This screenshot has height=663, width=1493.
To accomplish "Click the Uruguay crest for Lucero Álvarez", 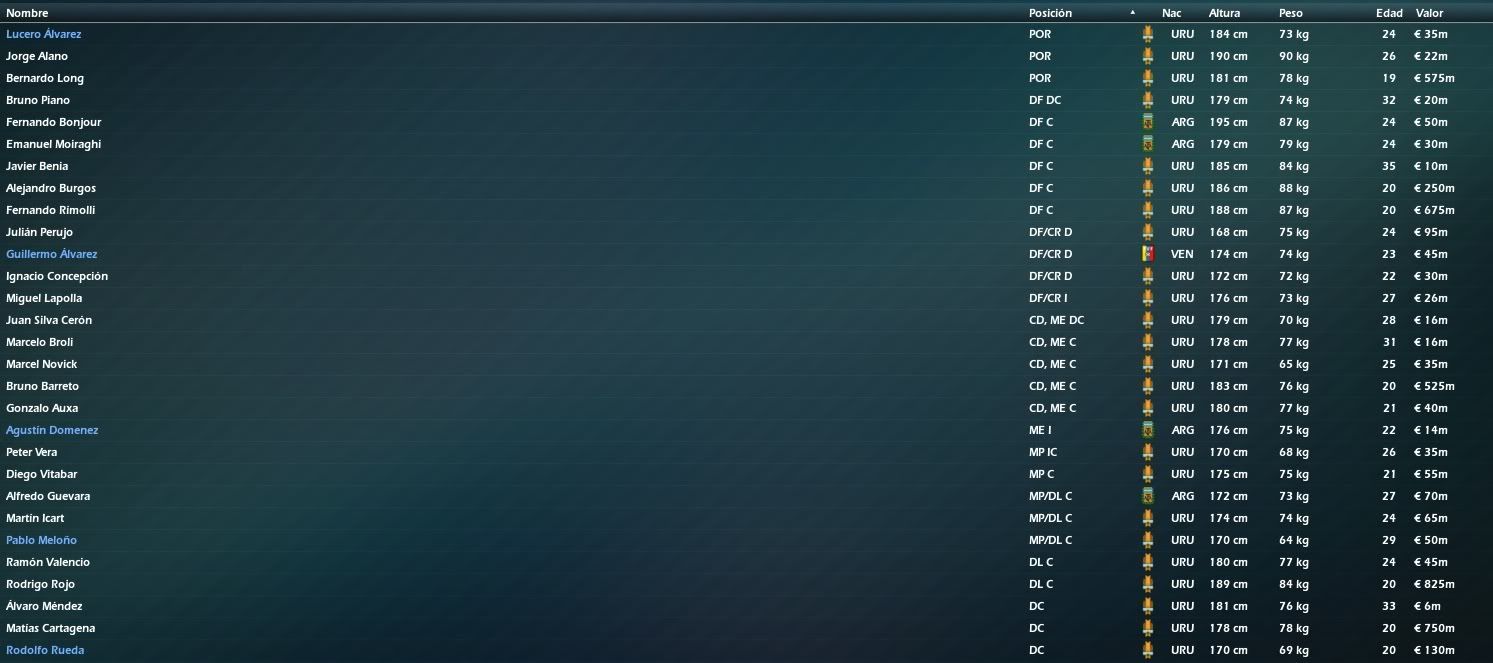I will point(1148,34).
